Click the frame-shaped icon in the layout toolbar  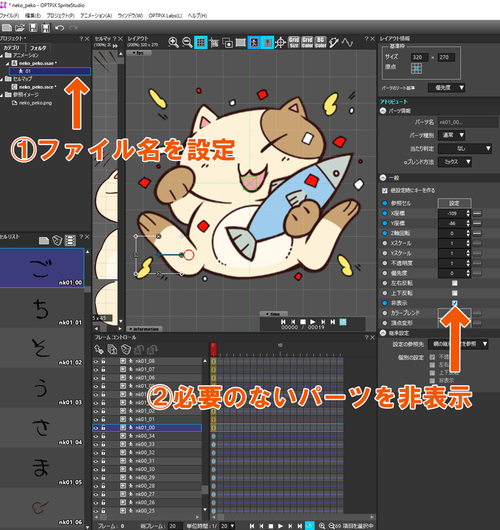pos(241,42)
